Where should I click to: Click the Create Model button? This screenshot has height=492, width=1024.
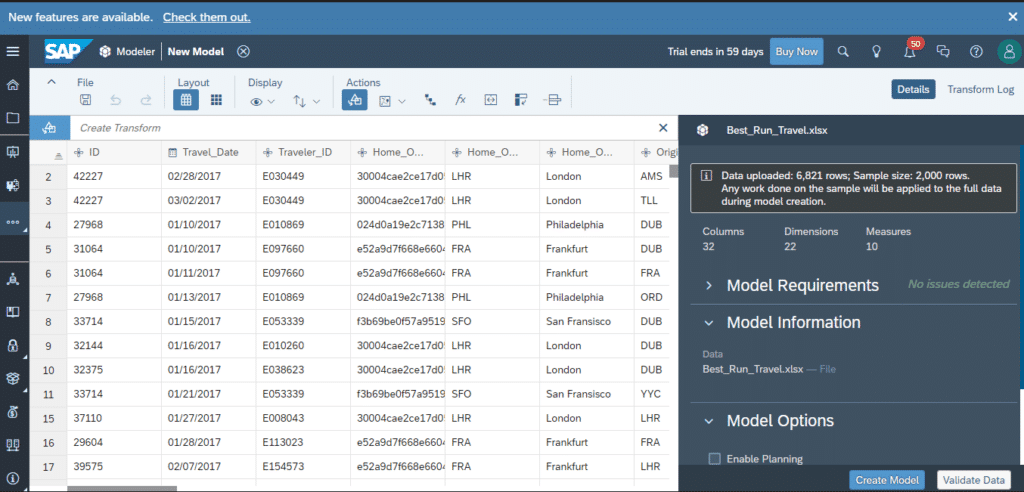[x=887, y=480]
